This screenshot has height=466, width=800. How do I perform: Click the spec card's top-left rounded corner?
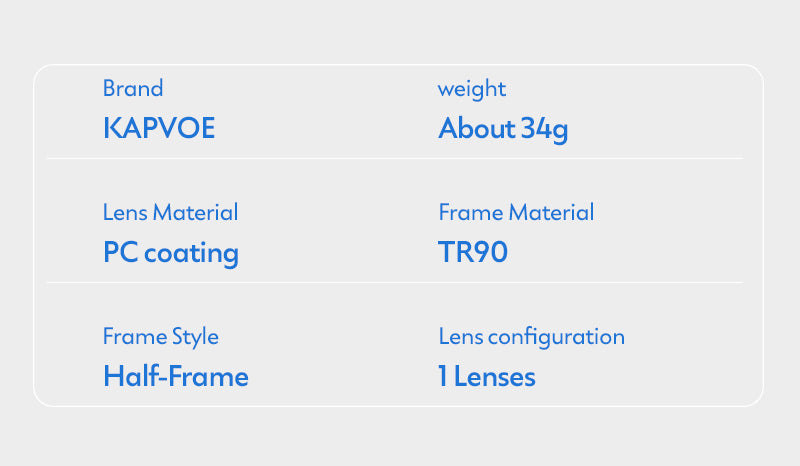click(x=40, y=72)
